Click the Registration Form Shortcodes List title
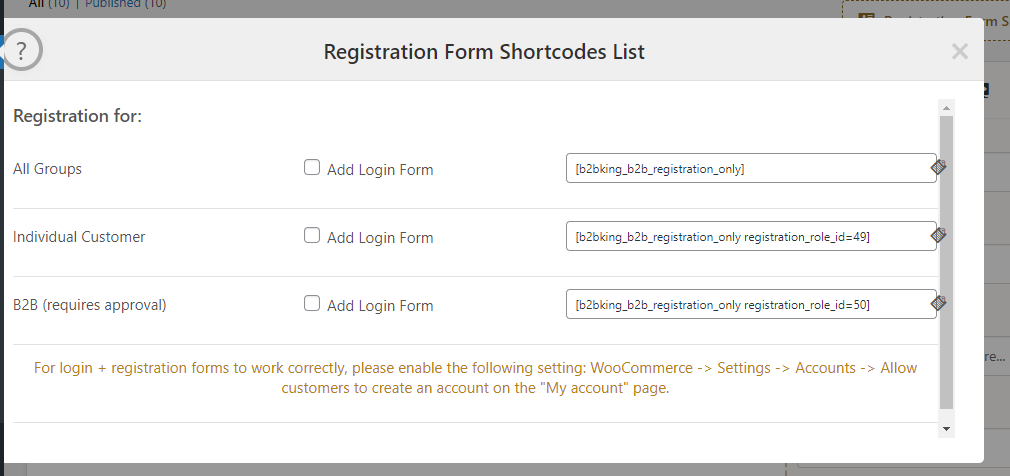1010x476 pixels. pos(484,52)
